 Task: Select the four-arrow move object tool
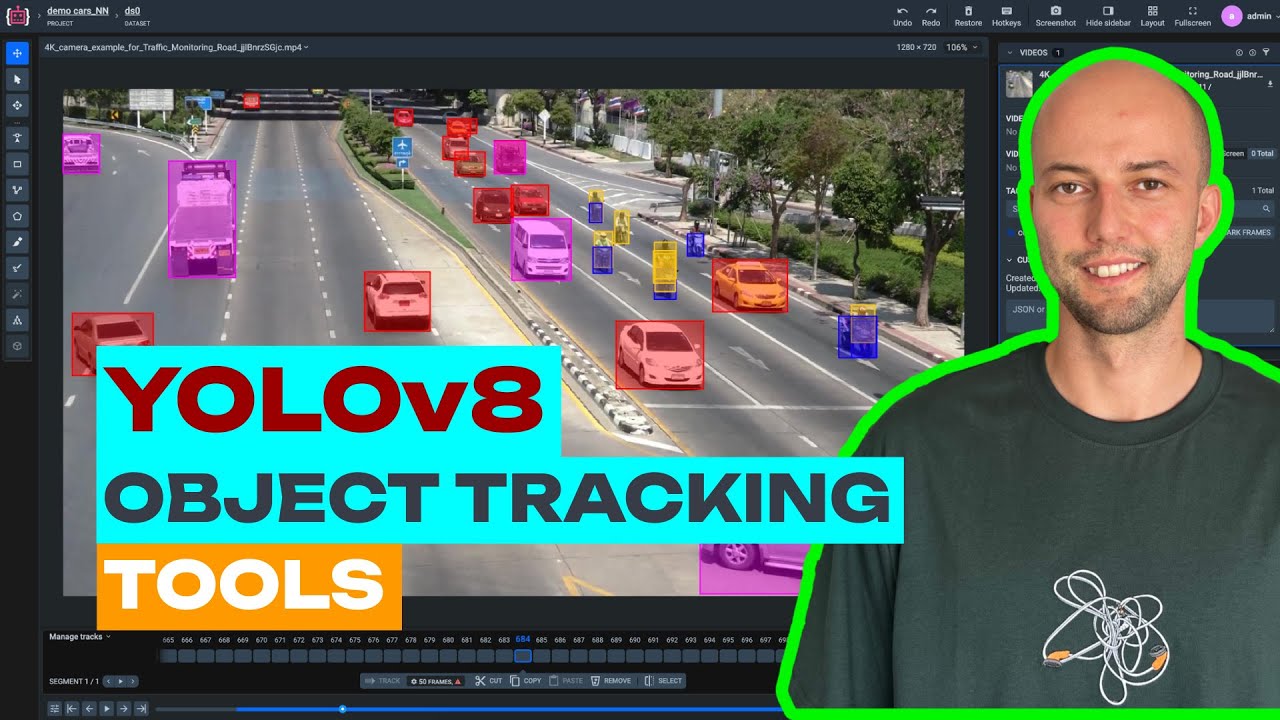[17, 105]
